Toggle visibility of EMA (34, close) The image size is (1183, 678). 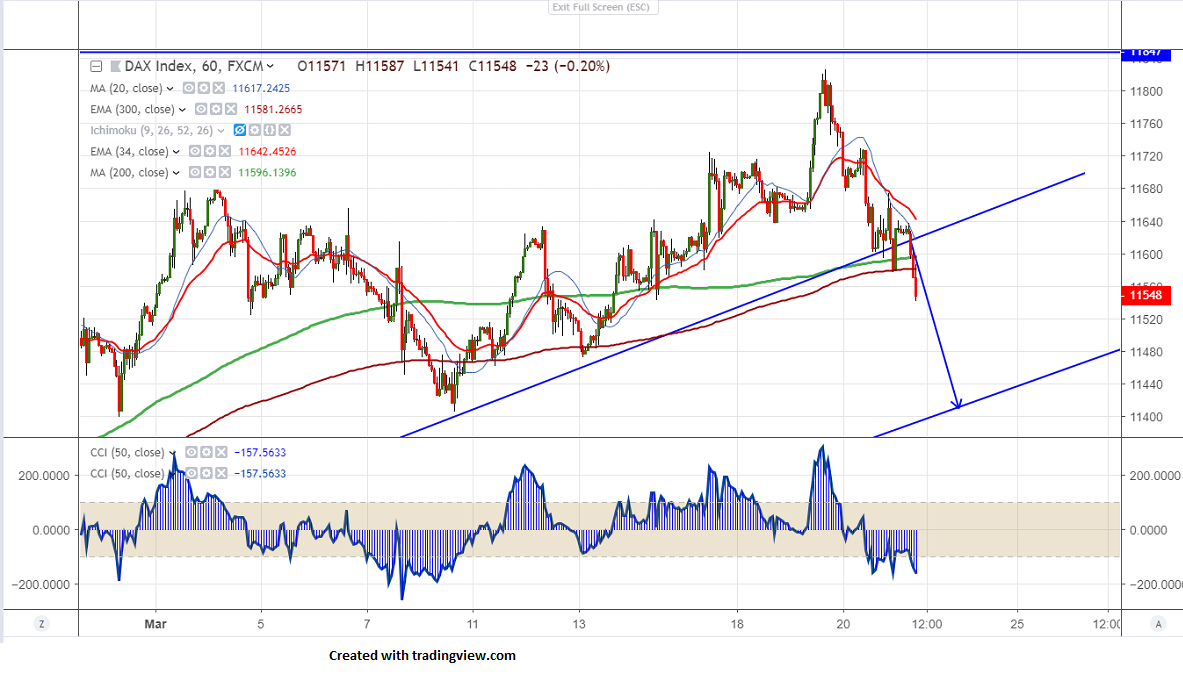click(195, 152)
